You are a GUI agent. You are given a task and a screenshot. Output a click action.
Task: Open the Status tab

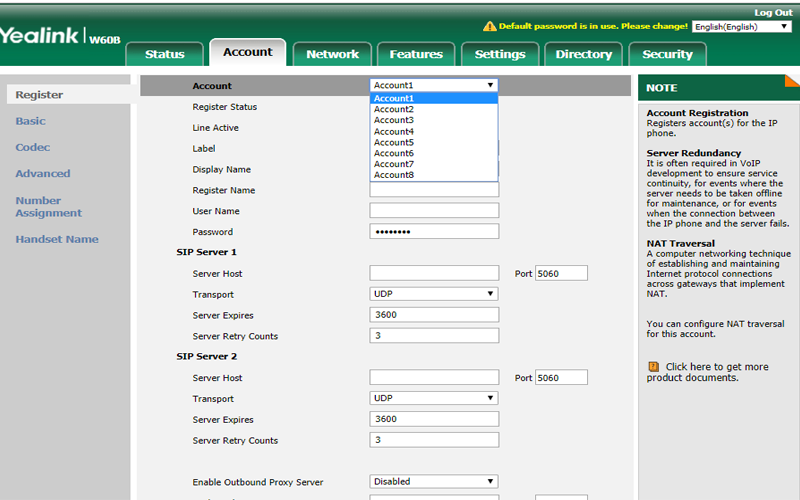[165, 54]
